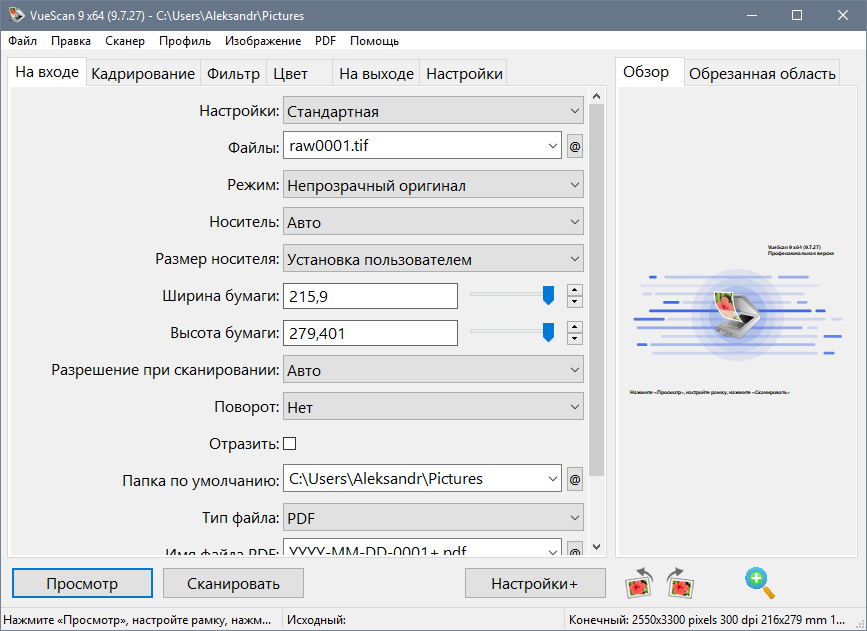Click the zoom in magnifier icon
867x631 pixels.
tap(759, 582)
